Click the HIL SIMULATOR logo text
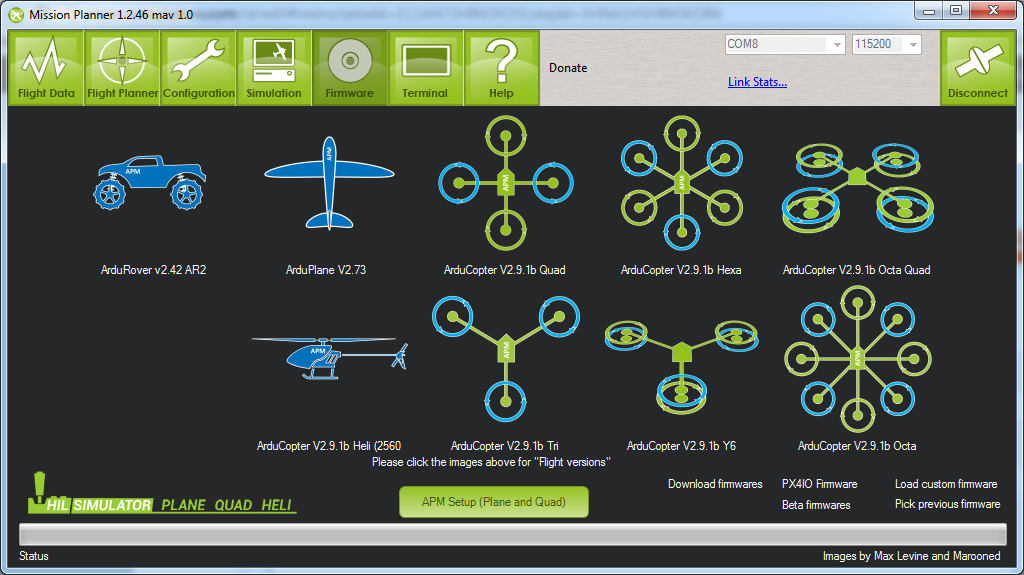This screenshot has height=575, width=1024. pyautogui.click(x=99, y=505)
